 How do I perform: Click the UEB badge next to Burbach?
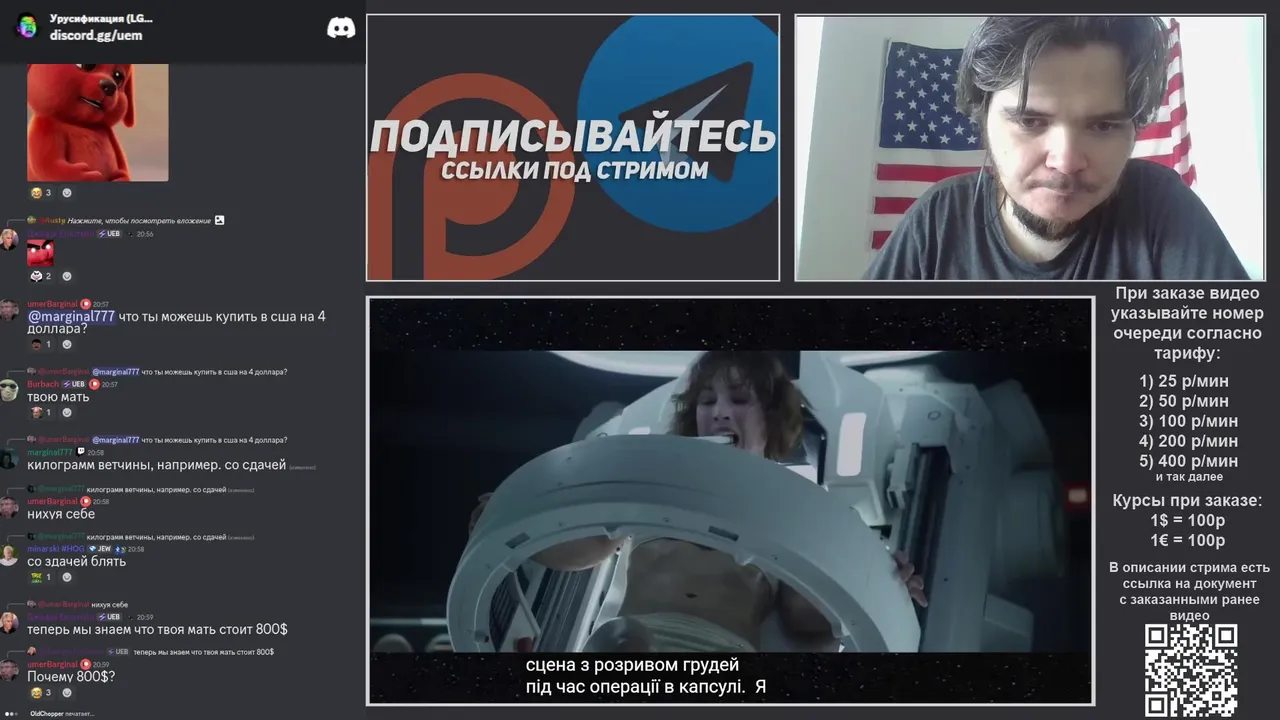coord(74,384)
